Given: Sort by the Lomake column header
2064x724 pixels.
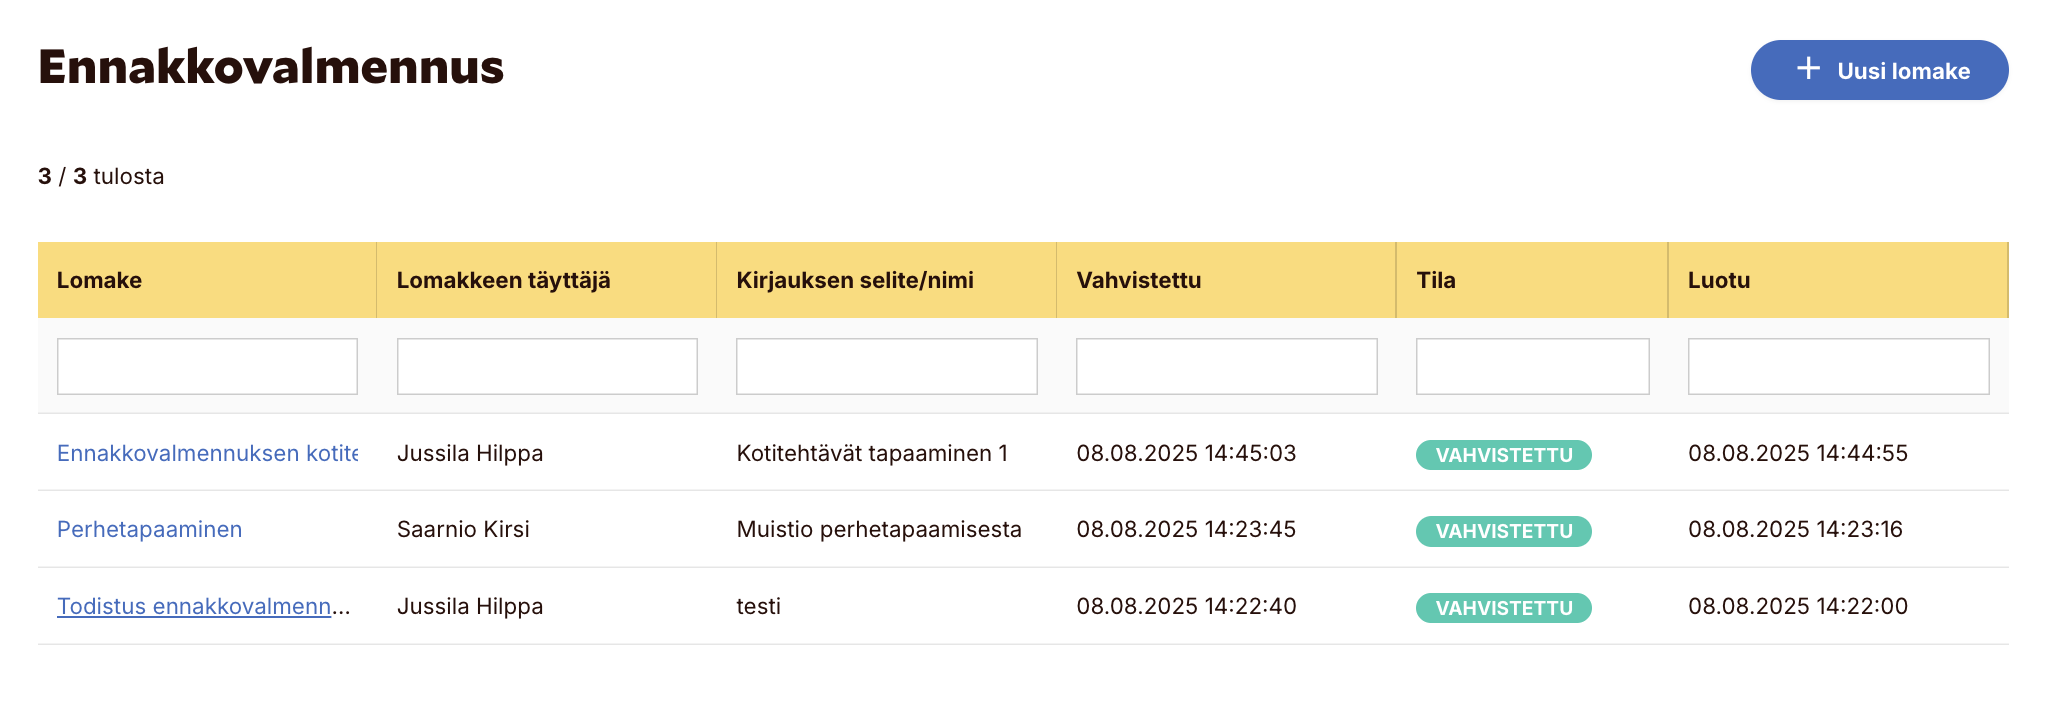Looking at the screenshot, I should [x=99, y=280].
